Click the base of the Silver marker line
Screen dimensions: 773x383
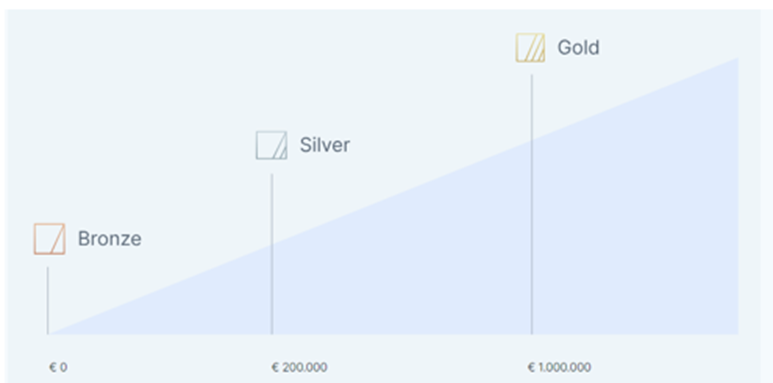[x=272, y=334]
